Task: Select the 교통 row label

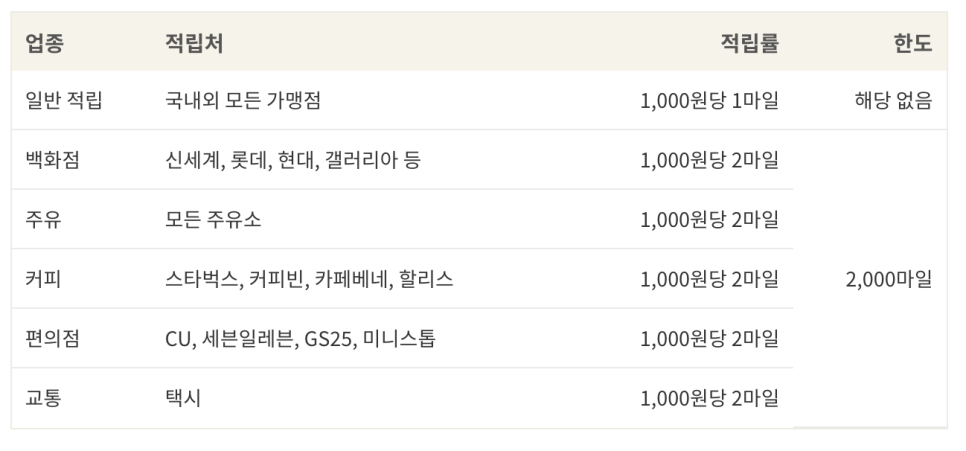Action: click(43, 398)
